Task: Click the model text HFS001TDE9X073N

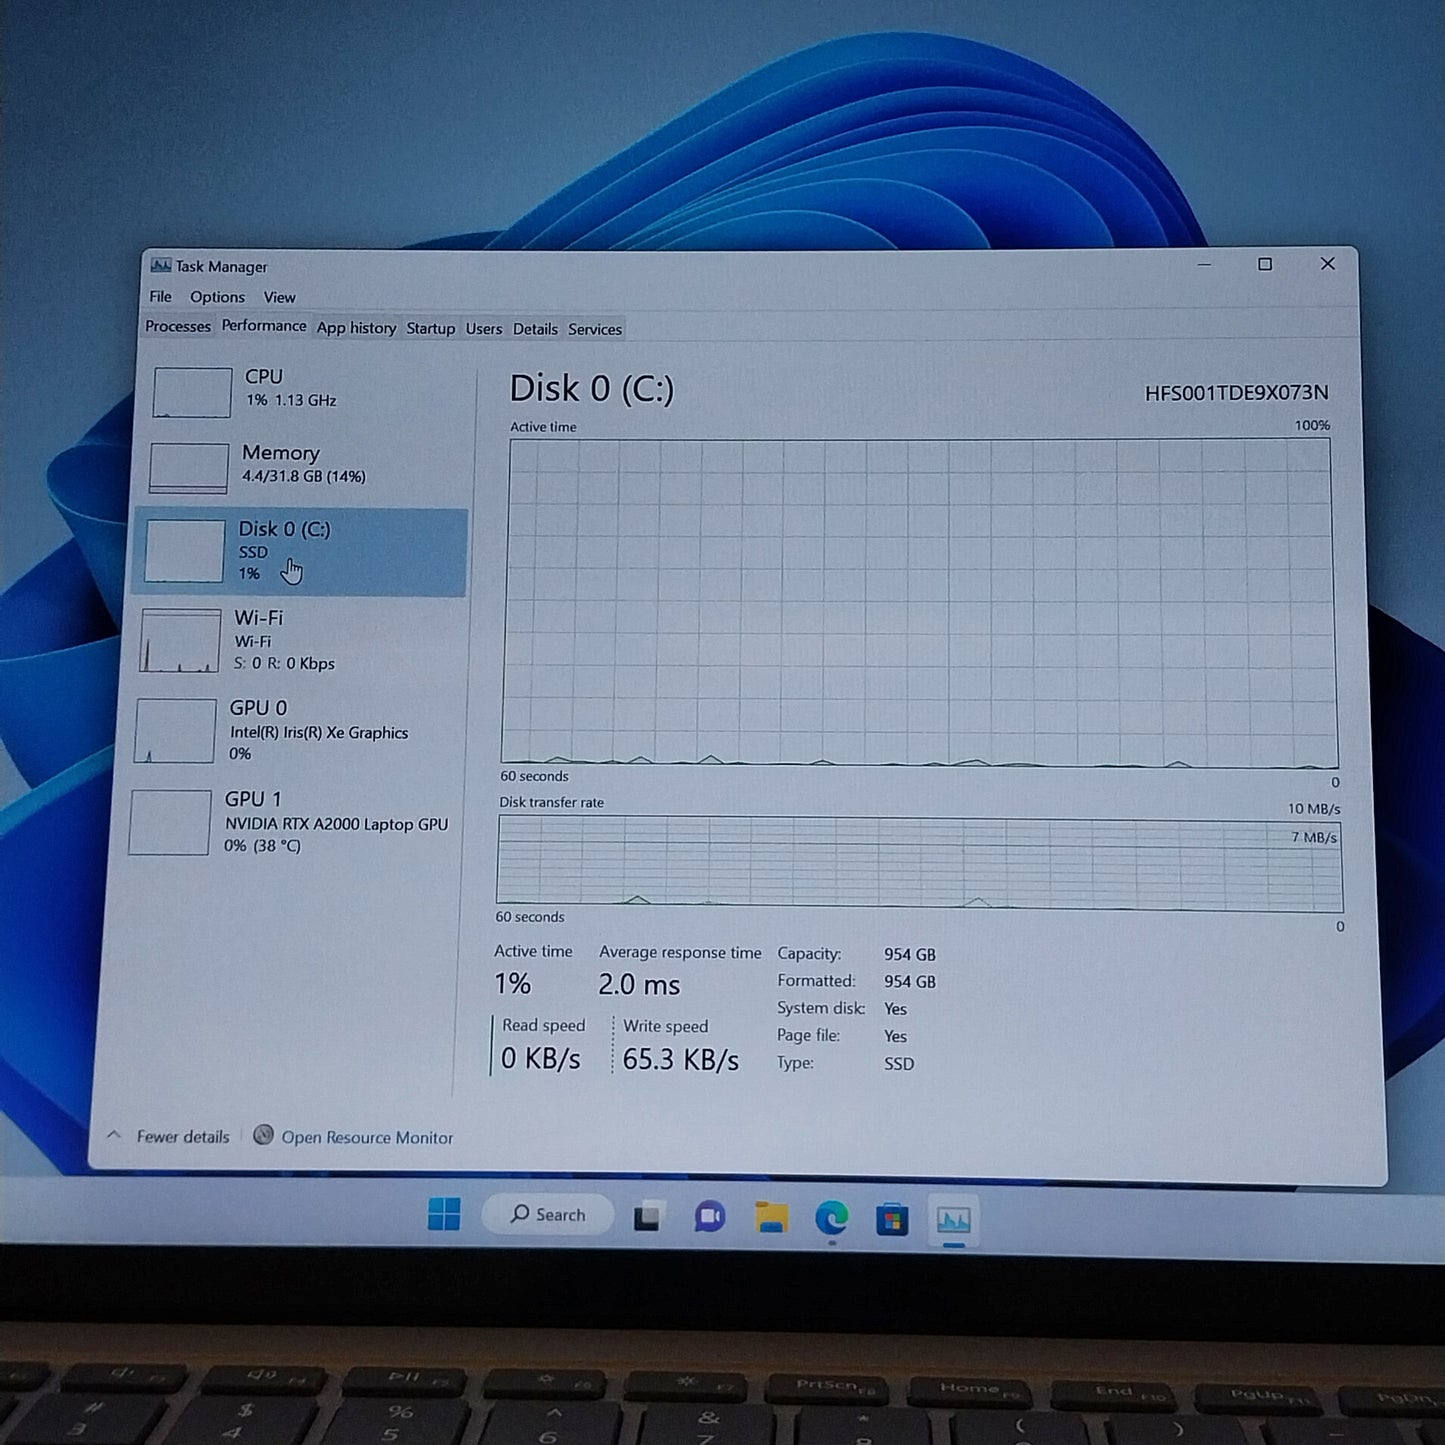Action: pyautogui.click(x=1236, y=392)
